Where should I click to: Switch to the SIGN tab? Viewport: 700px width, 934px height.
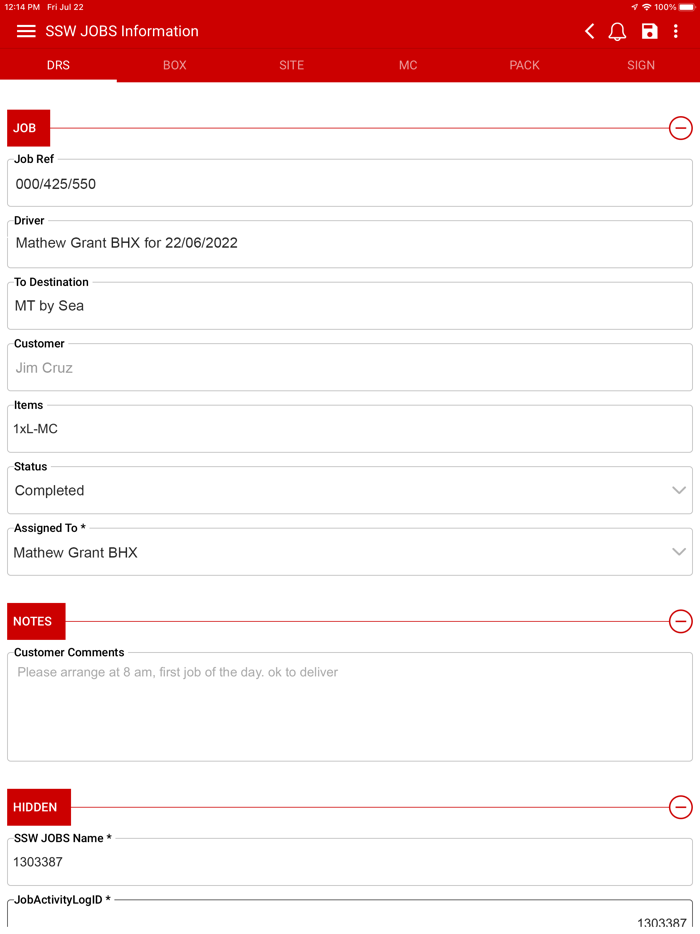[x=641, y=65]
